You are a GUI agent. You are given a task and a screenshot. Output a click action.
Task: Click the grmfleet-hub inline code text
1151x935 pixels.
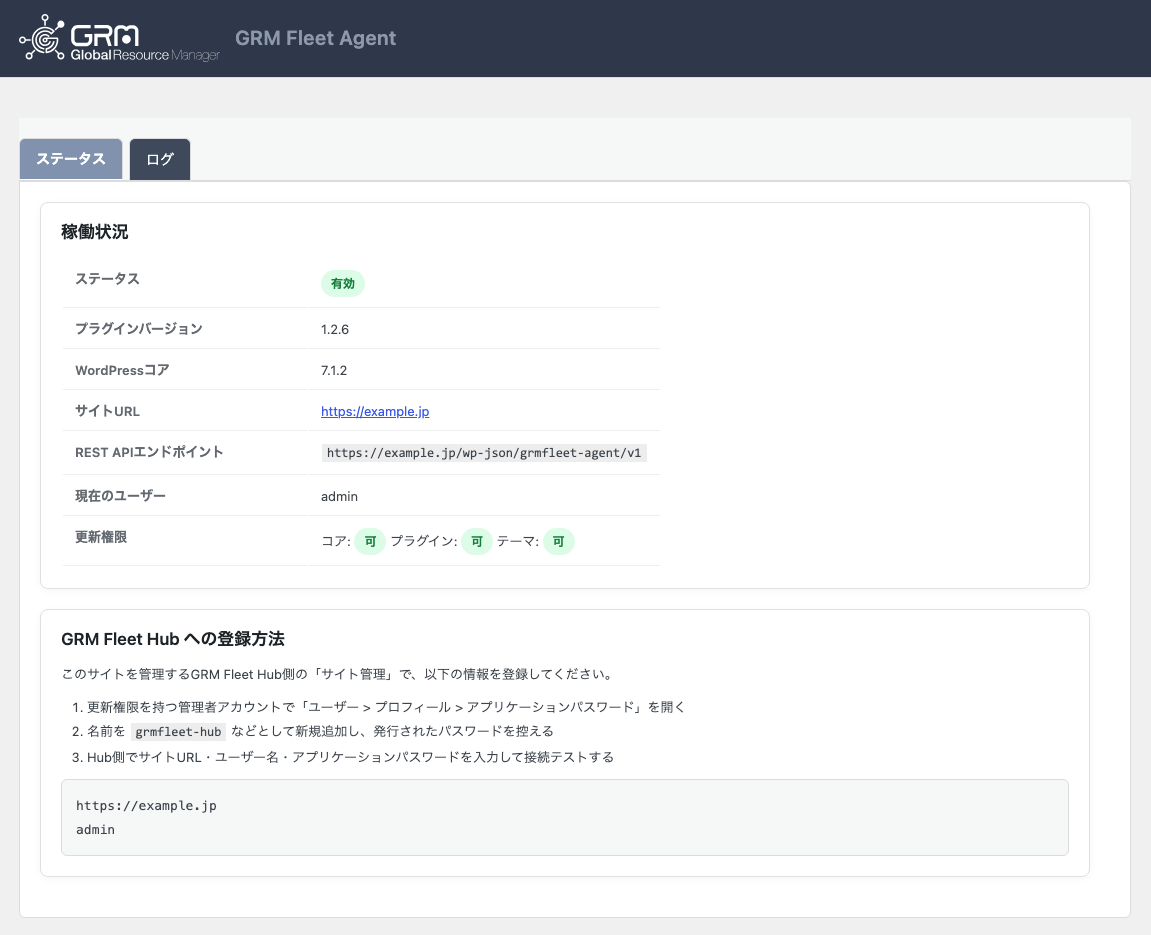[178, 732]
